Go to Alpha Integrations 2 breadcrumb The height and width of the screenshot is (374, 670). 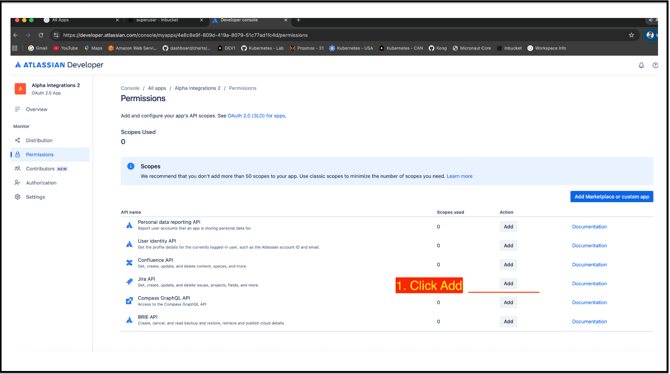pos(197,88)
